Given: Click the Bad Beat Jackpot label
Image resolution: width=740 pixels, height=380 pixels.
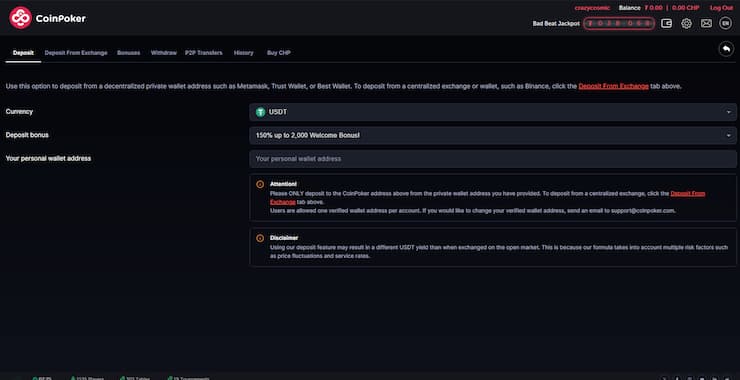Looking at the screenshot, I should (x=556, y=24).
